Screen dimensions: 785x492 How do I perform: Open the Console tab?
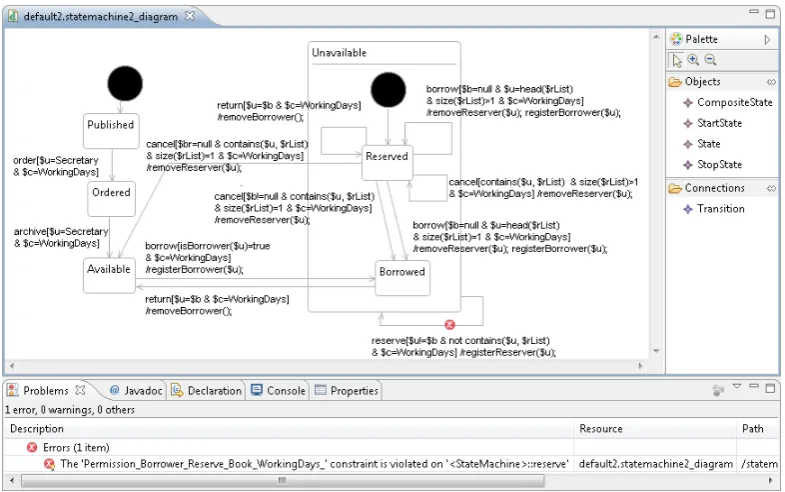[x=278, y=390]
